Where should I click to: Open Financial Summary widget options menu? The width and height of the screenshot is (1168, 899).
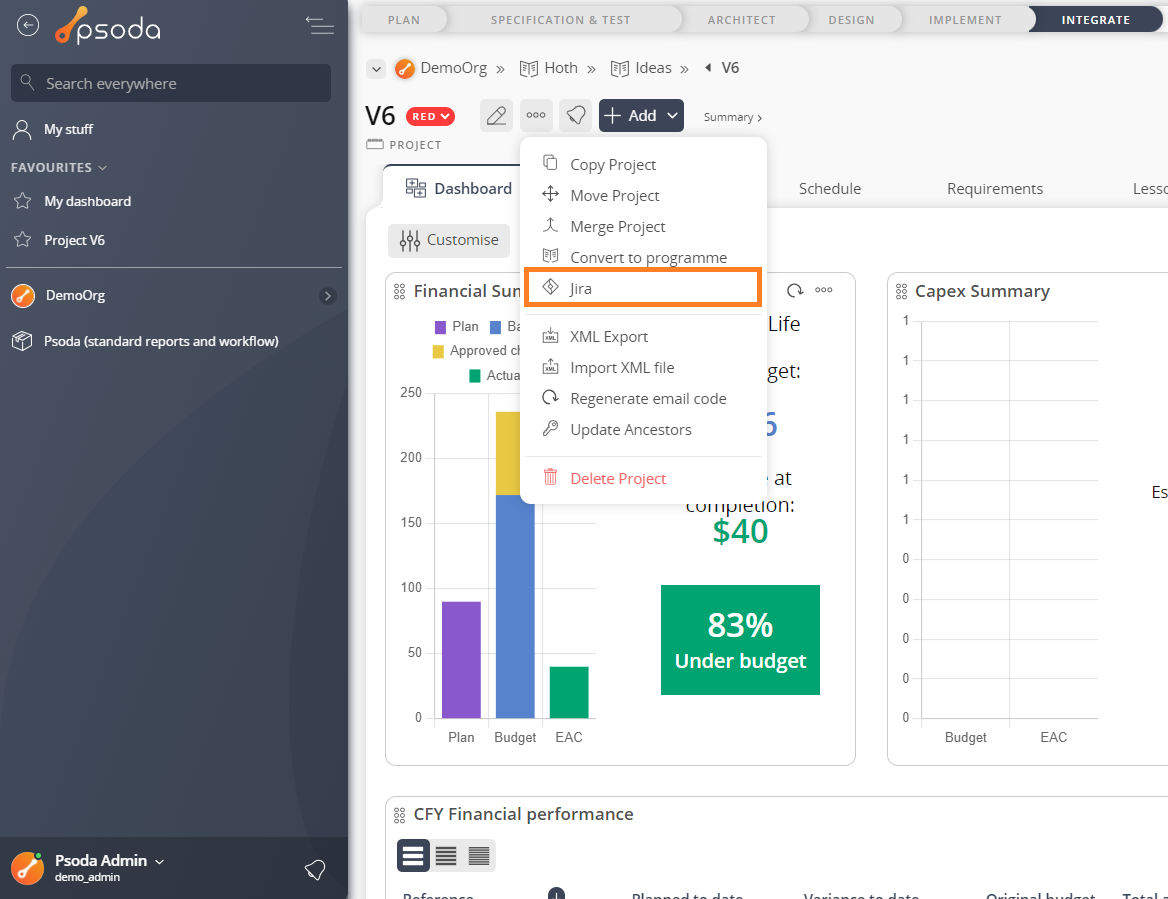[x=824, y=290]
